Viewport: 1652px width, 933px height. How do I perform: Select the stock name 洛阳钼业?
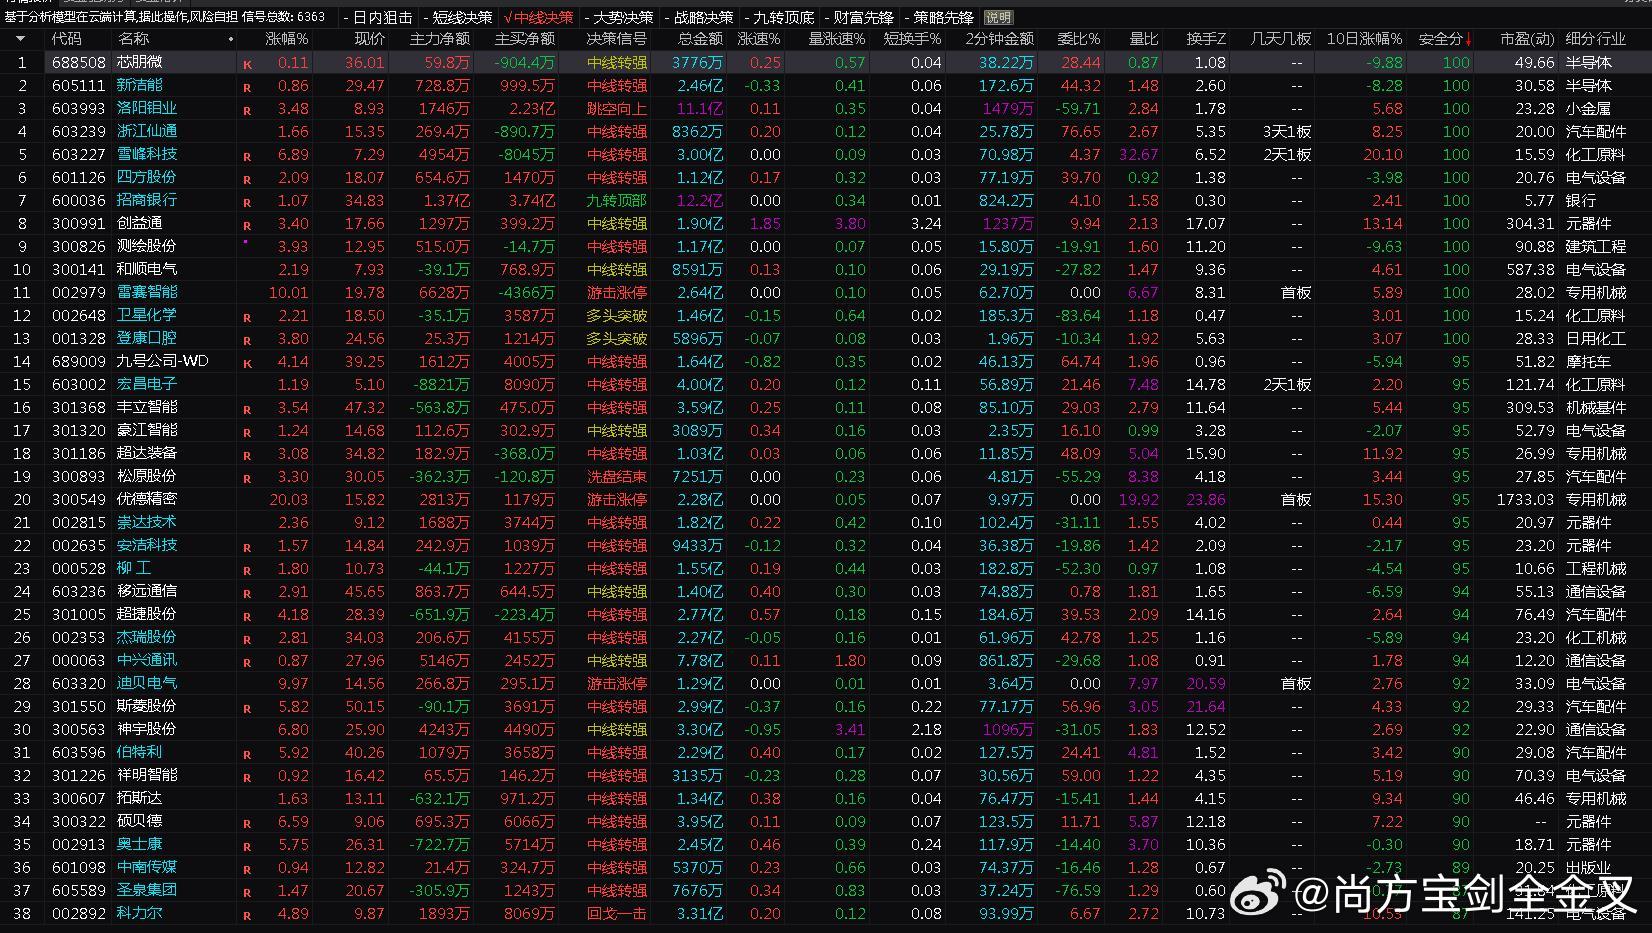(x=147, y=108)
